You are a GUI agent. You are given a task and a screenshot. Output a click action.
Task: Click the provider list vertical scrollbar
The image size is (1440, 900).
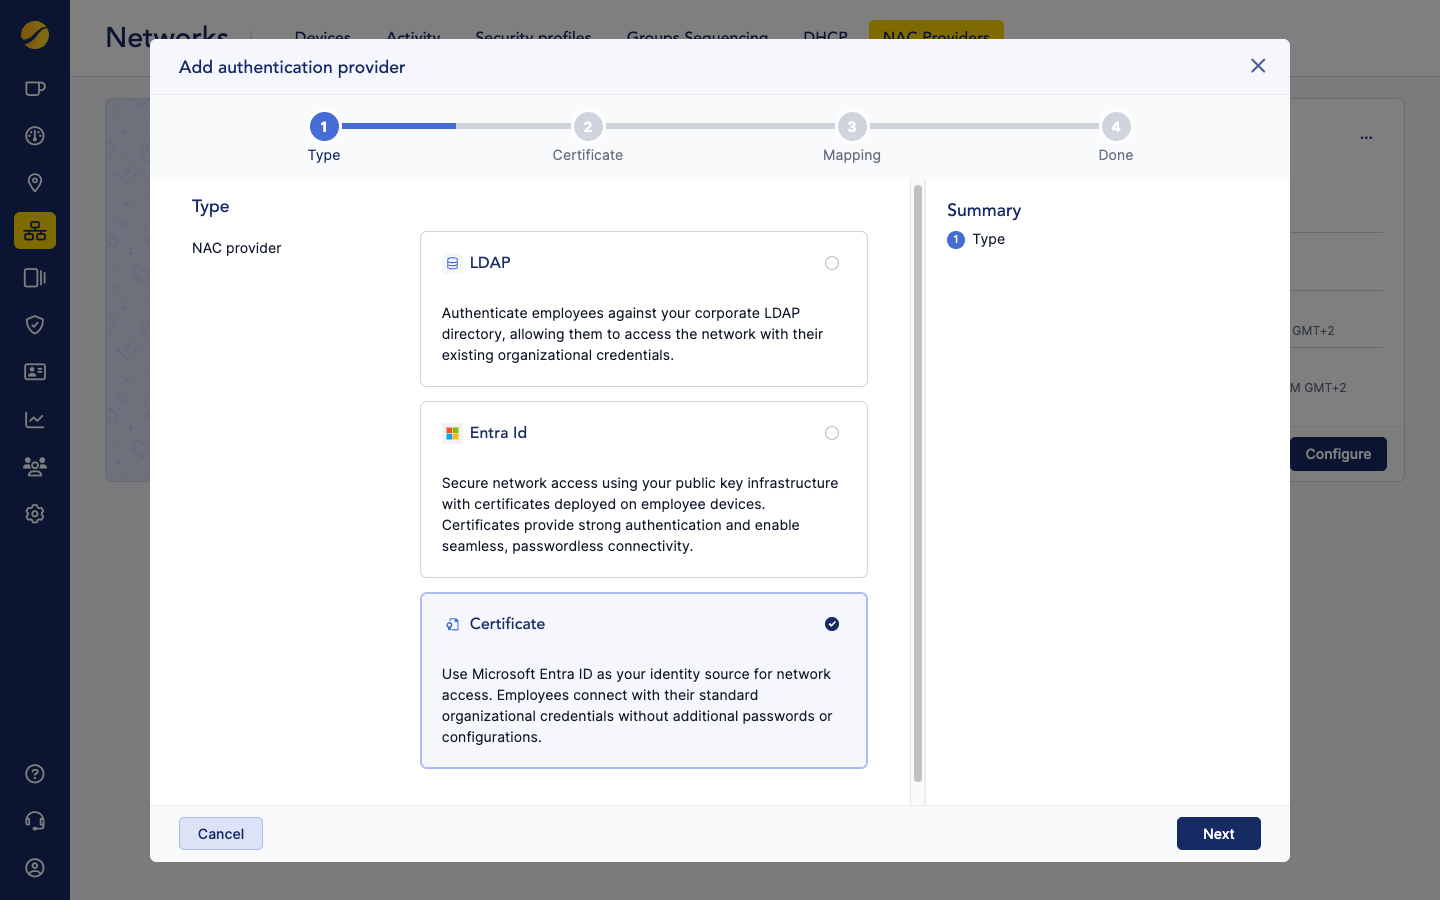click(918, 480)
